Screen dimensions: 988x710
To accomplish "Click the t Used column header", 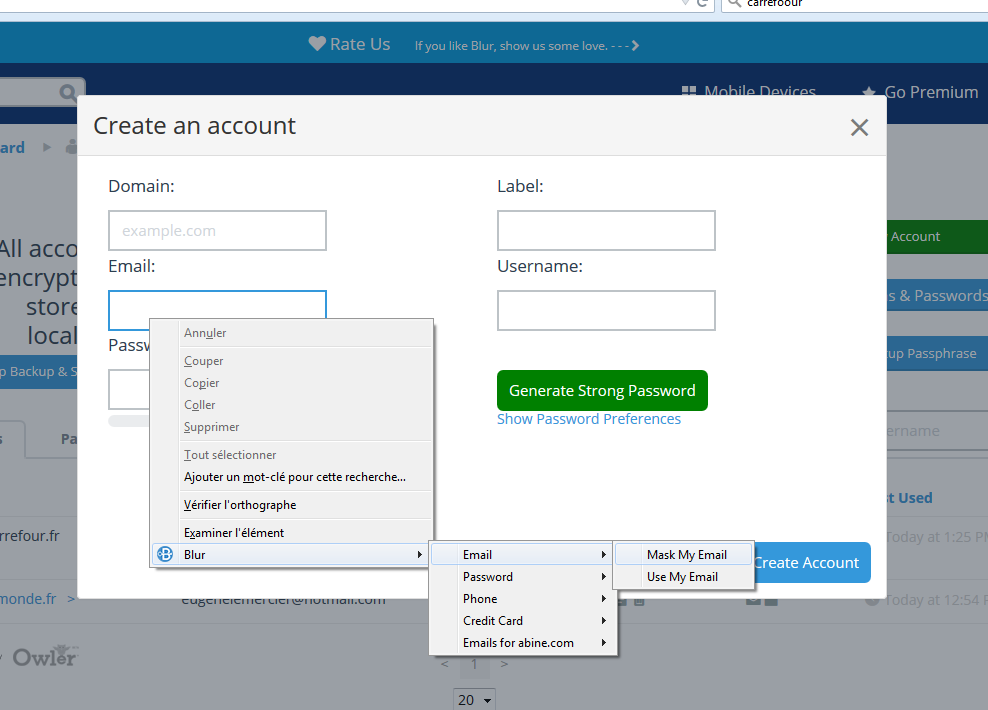I will coord(909,498).
